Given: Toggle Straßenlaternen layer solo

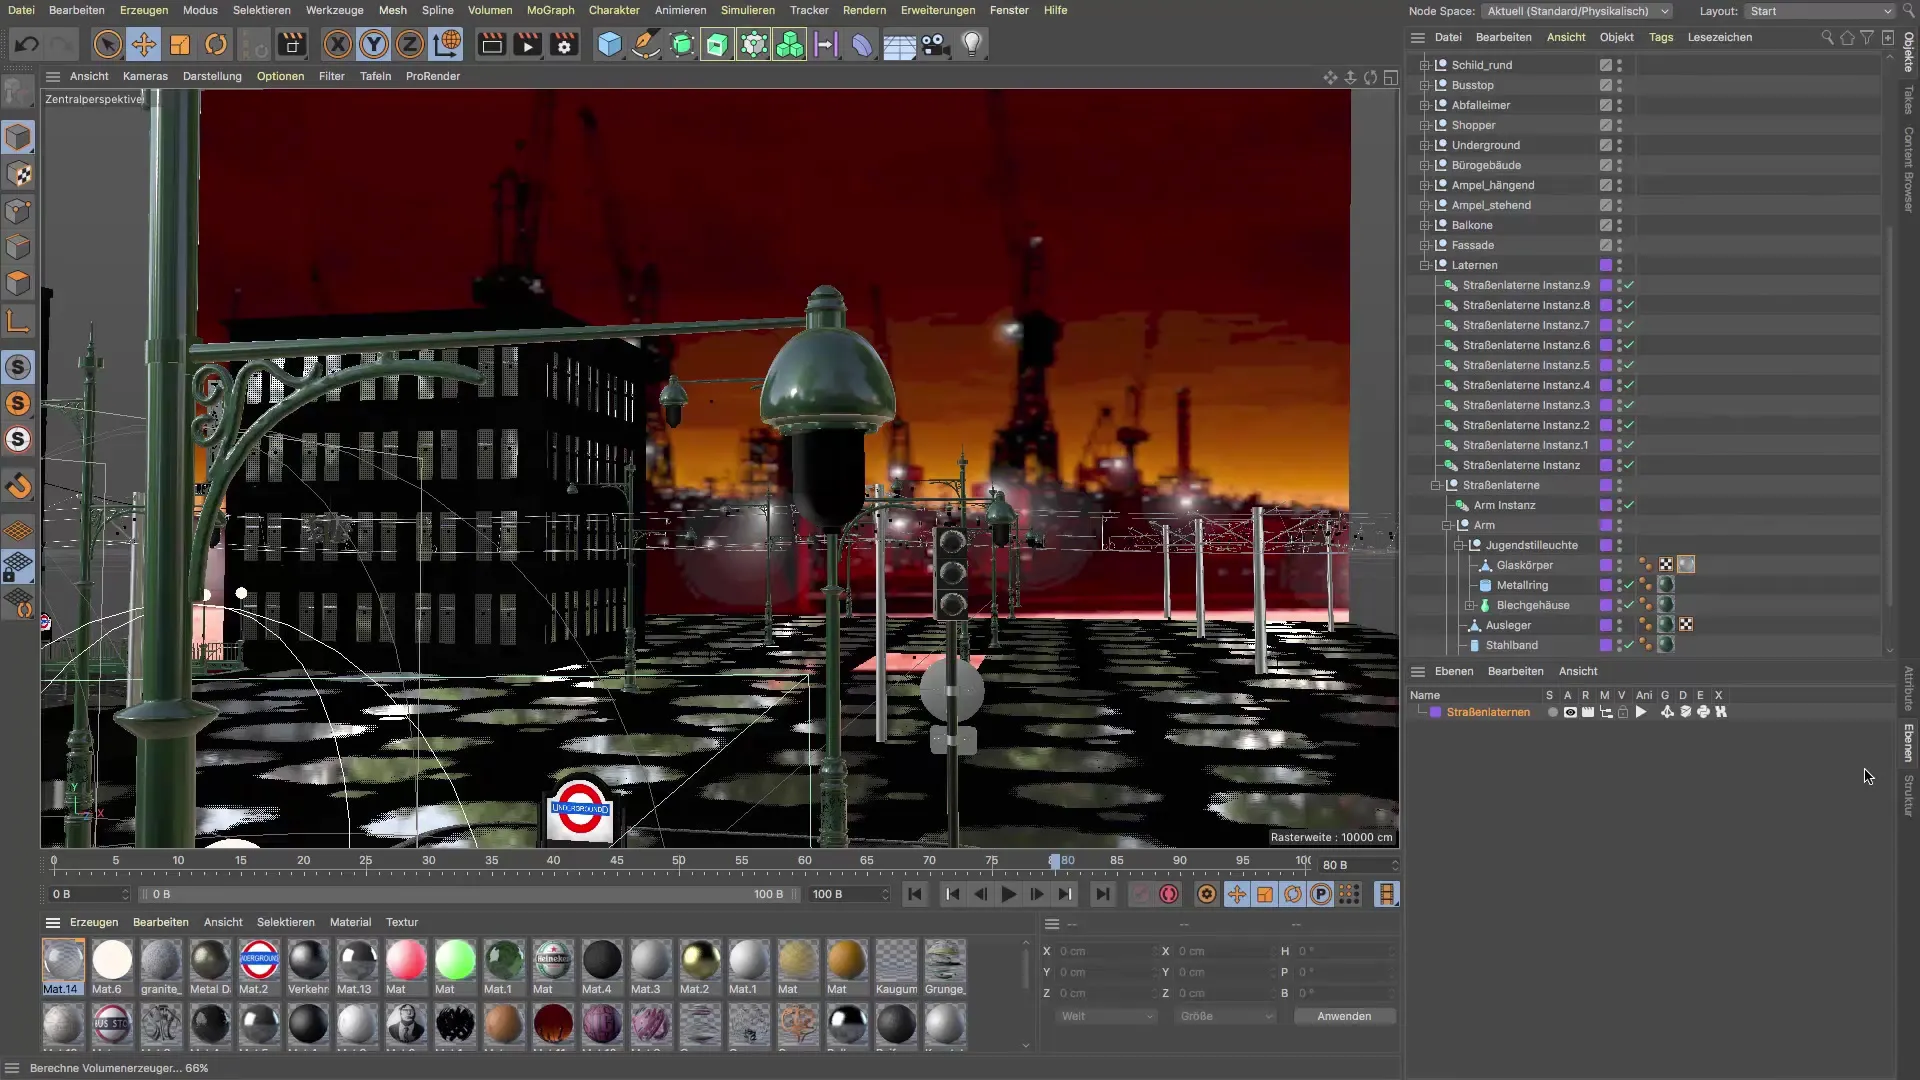Looking at the screenshot, I should coord(1552,712).
